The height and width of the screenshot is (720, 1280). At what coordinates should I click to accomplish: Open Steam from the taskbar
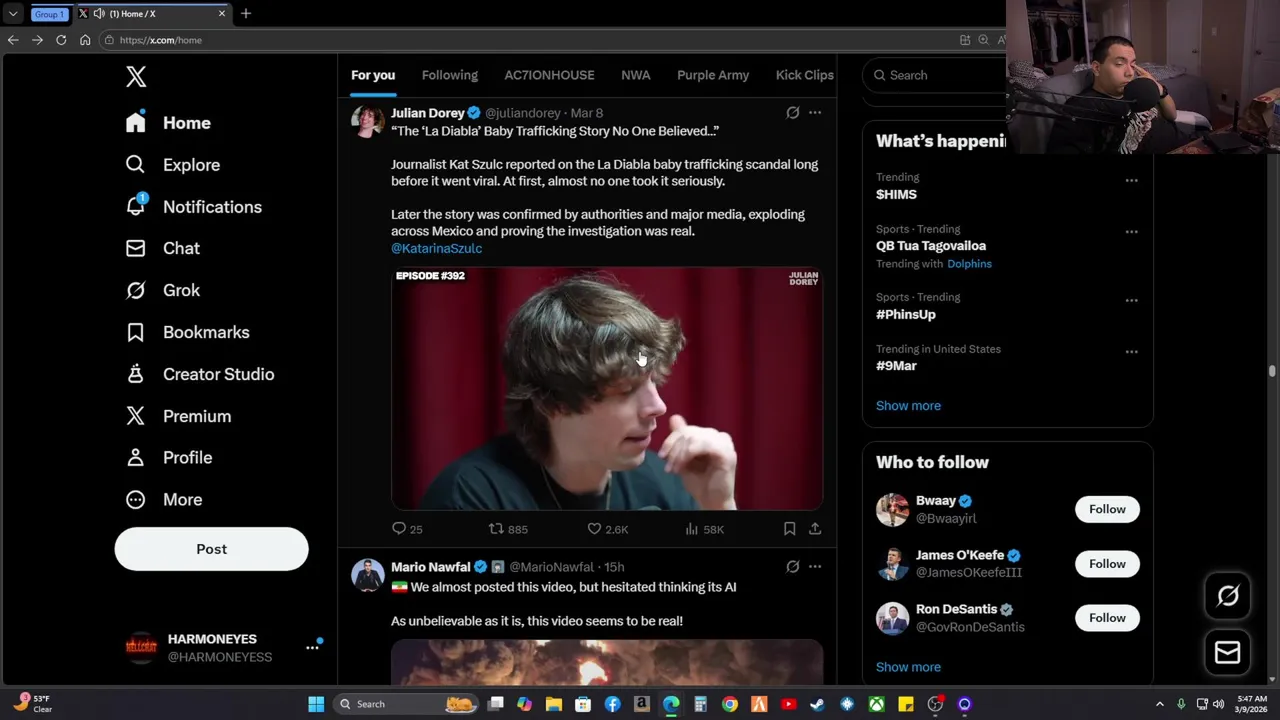click(817, 704)
